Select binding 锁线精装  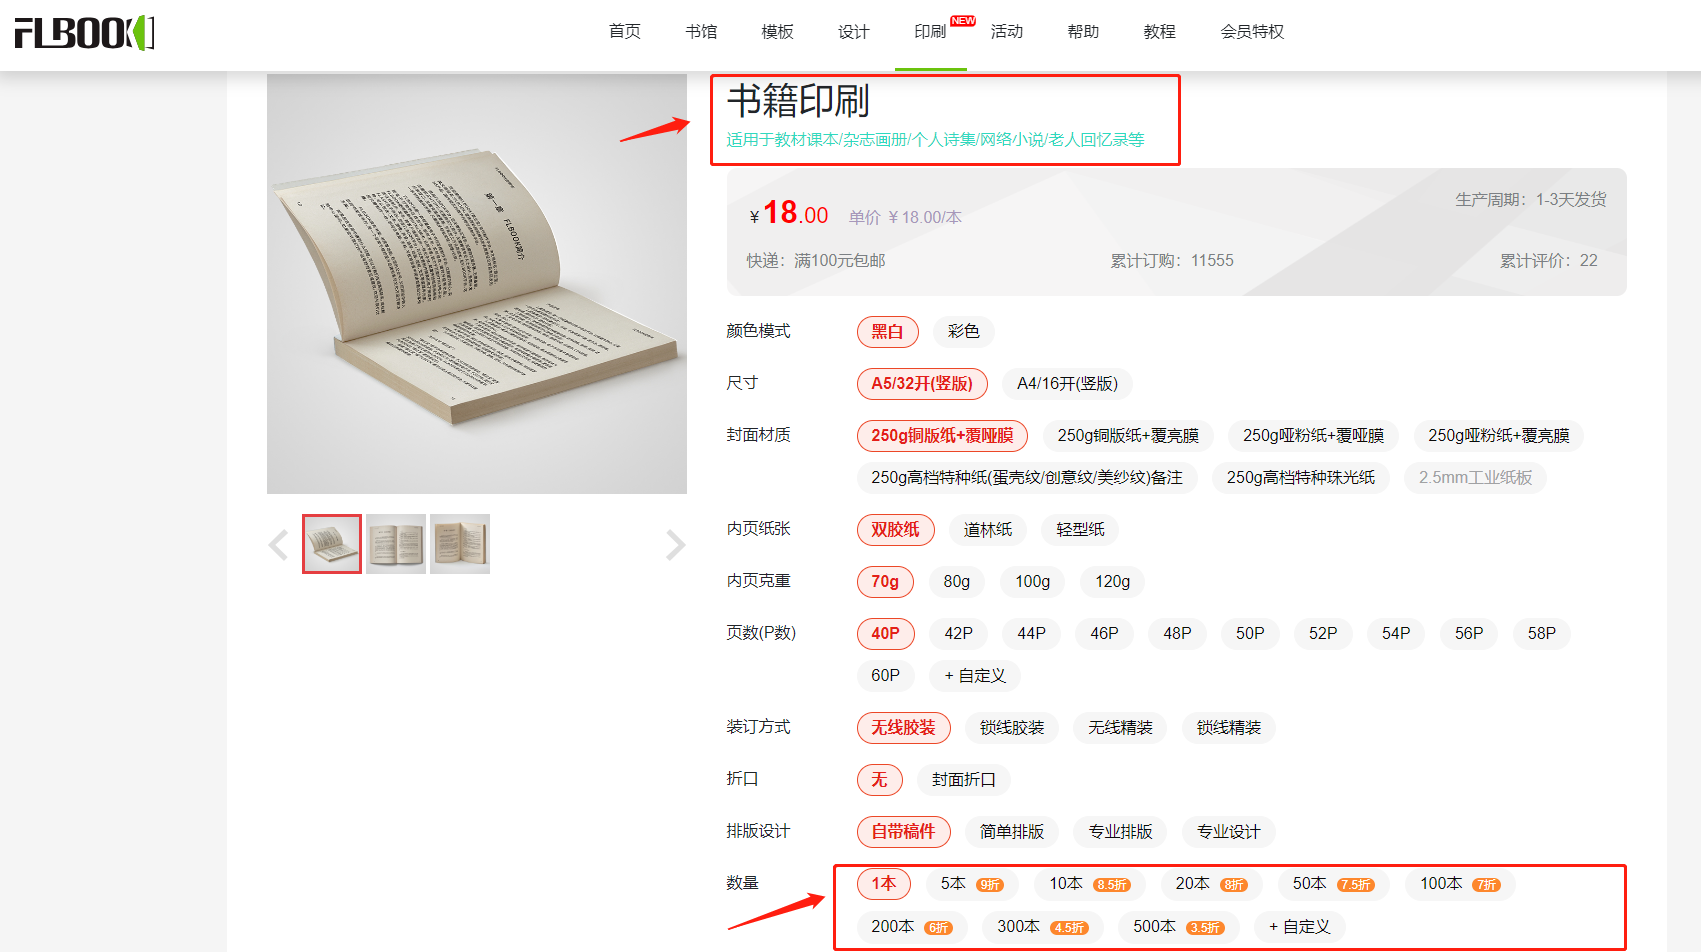click(1229, 728)
